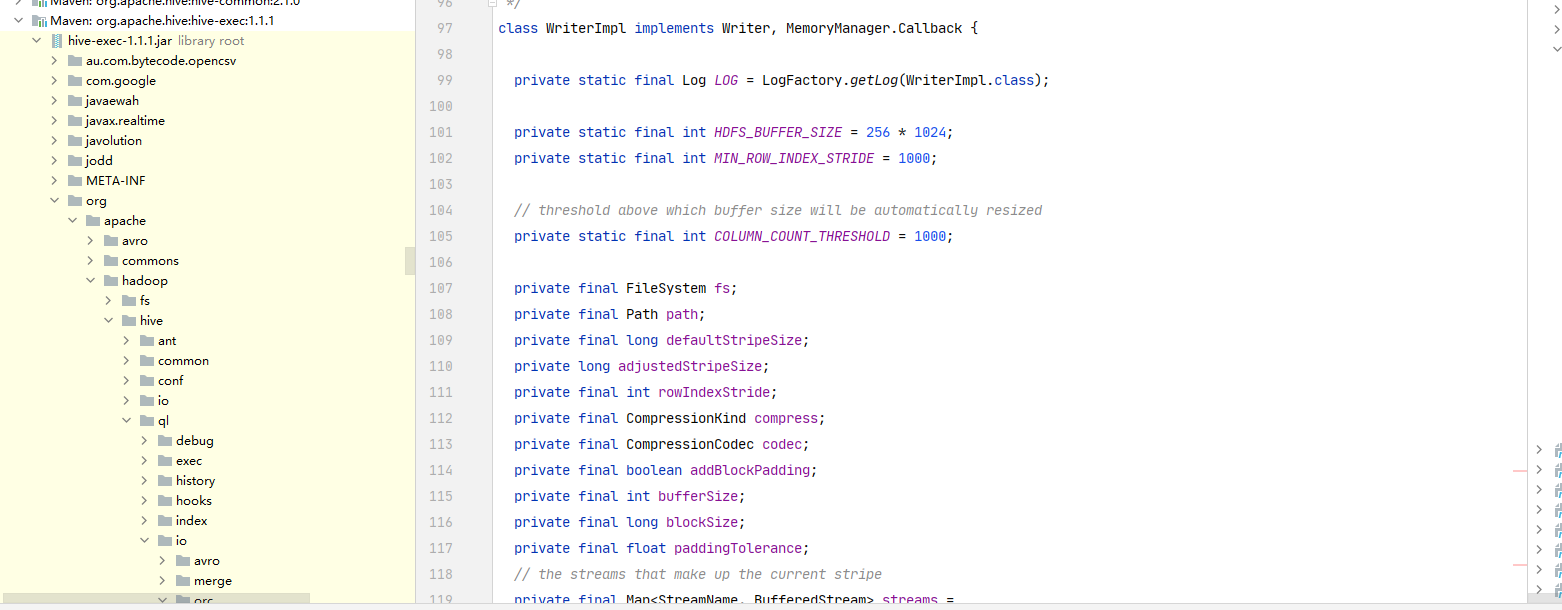
Task: Expand the history package node
Action: [145, 480]
